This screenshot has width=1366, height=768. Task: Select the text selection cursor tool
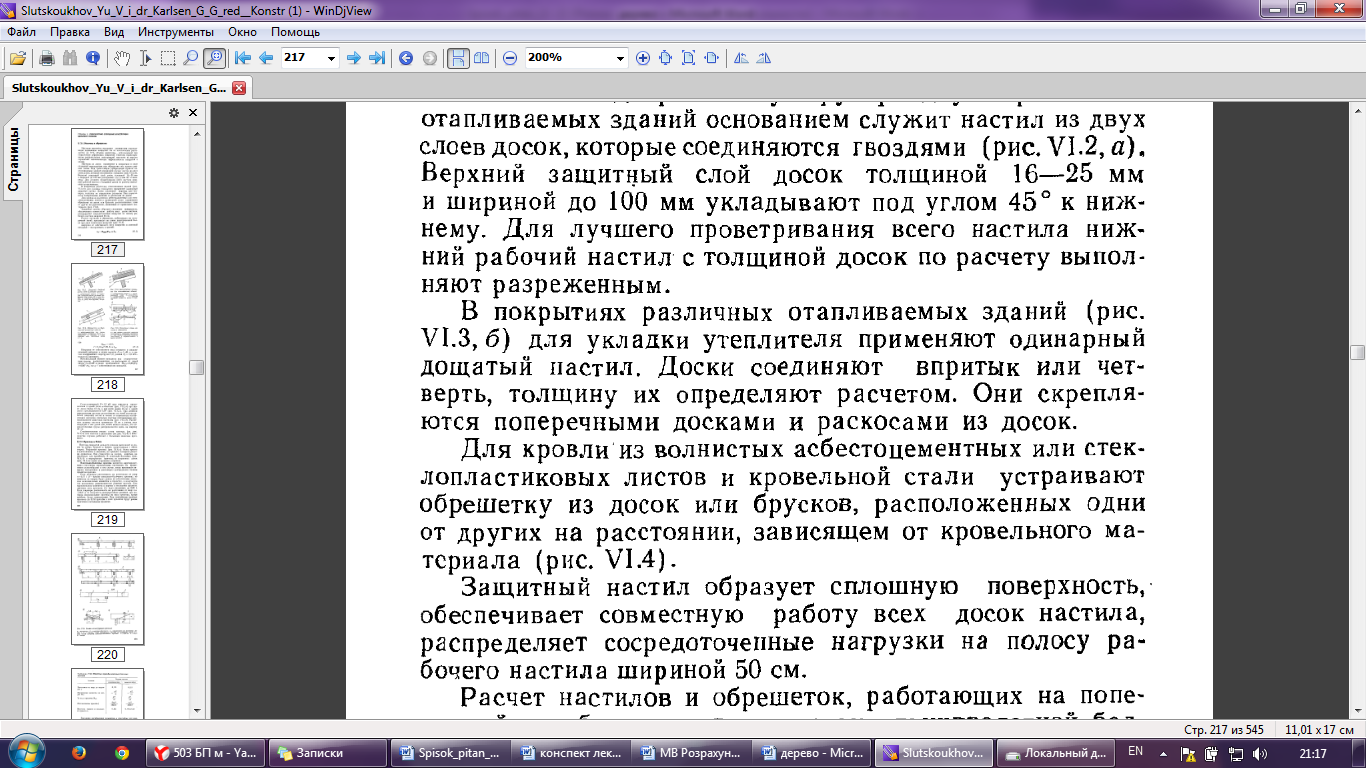coord(145,58)
